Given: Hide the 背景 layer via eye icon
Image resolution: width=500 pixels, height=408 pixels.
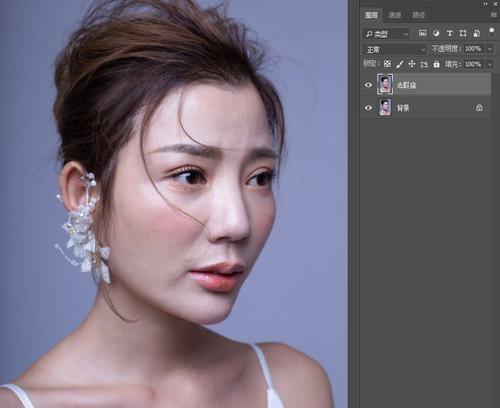Looking at the screenshot, I should coord(368,108).
